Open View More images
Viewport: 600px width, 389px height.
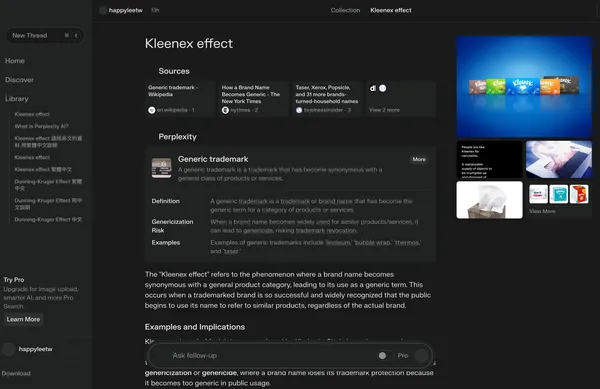542,211
